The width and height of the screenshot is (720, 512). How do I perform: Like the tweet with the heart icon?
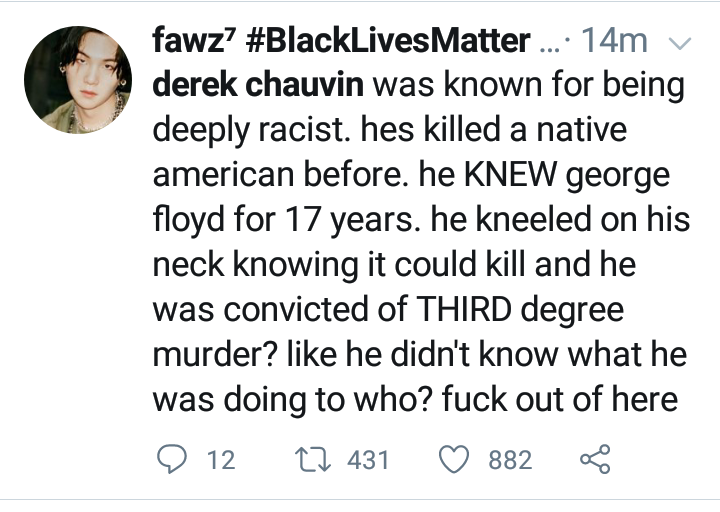click(x=456, y=459)
